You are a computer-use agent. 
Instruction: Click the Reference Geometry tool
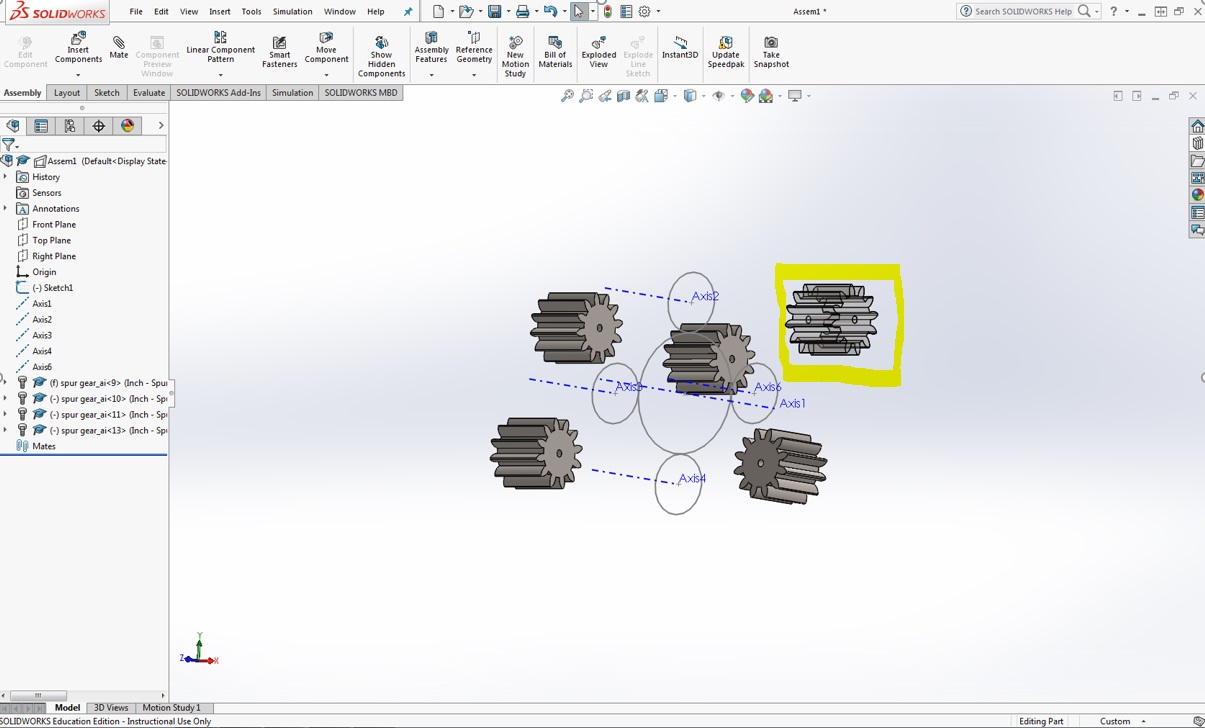coord(474,49)
